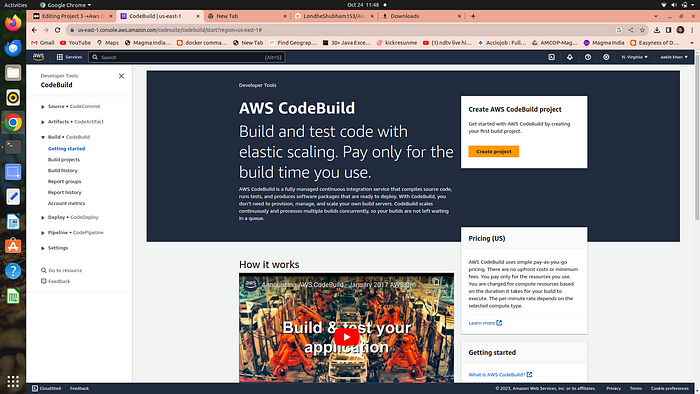700x394 pixels.
Task: Open the notifications bell
Action: 570,57
